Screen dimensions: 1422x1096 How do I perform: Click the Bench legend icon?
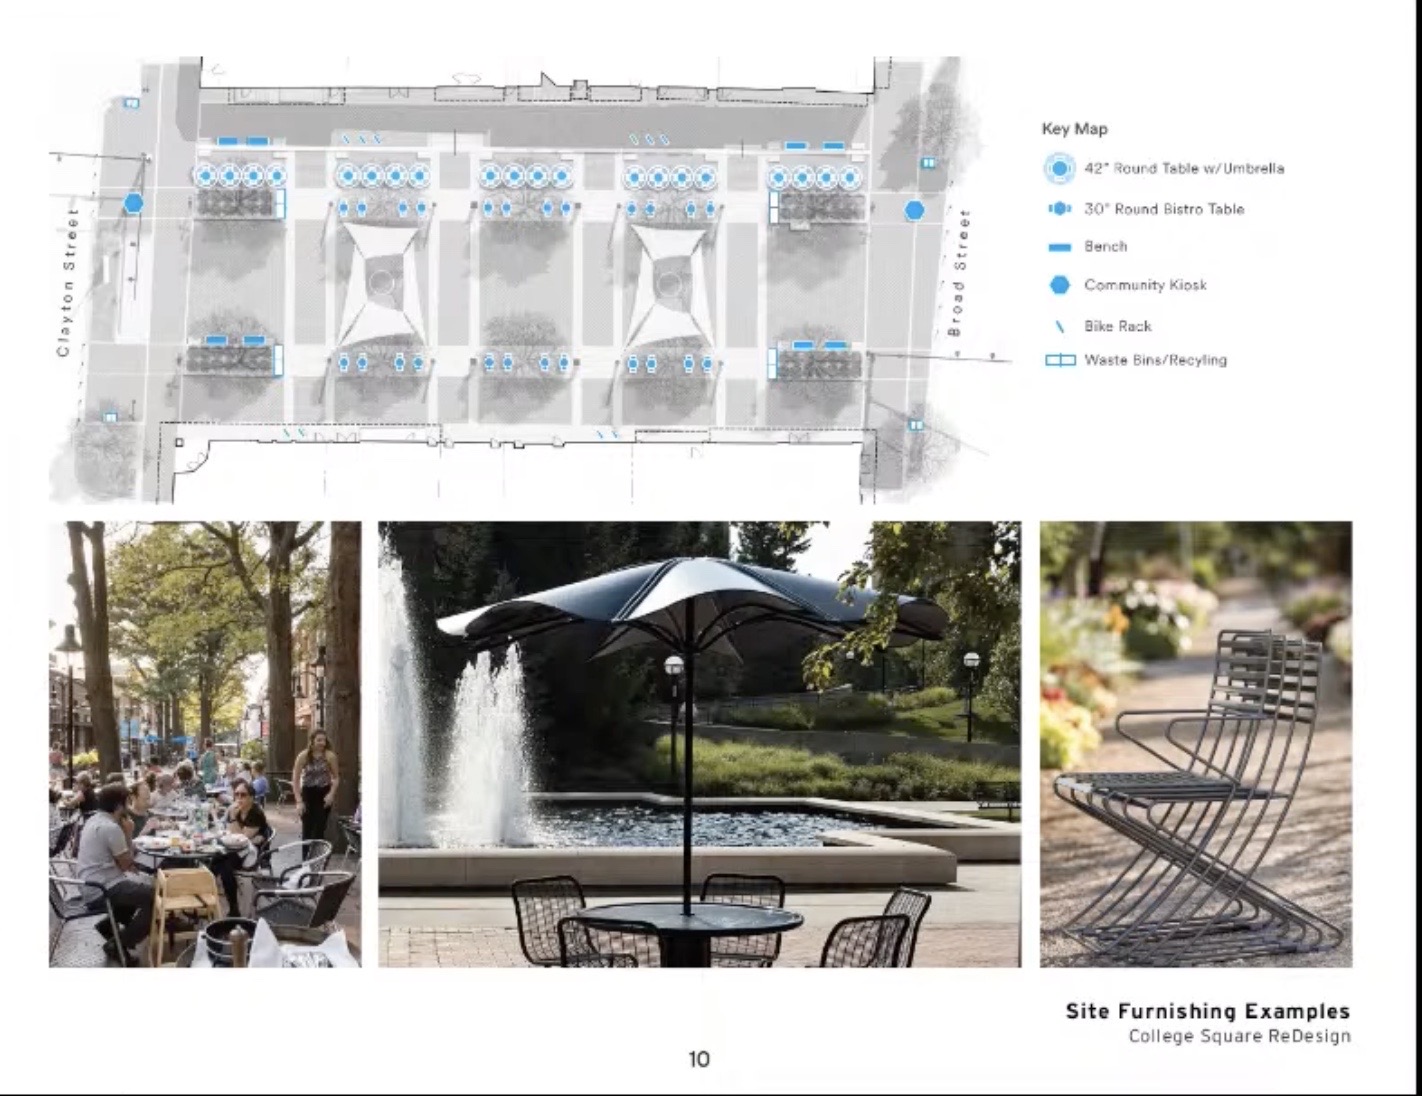tap(1059, 248)
